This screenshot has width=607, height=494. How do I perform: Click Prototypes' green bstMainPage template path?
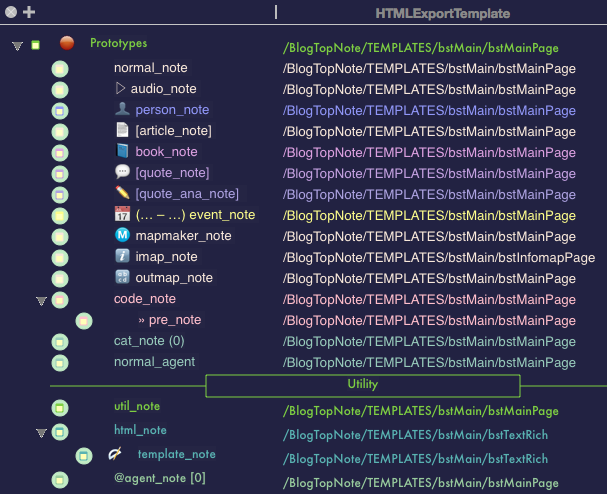(x=420, y=48)
